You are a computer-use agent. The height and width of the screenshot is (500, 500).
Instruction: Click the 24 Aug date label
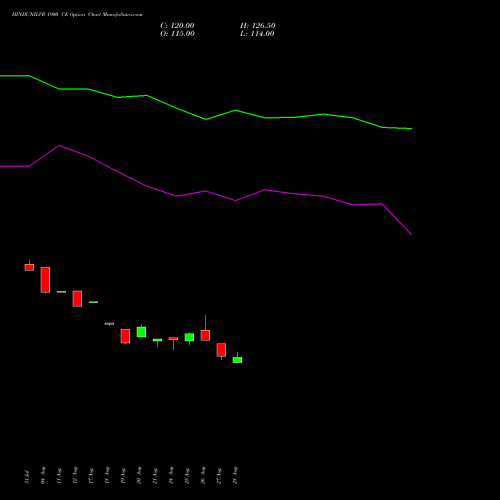171,475
